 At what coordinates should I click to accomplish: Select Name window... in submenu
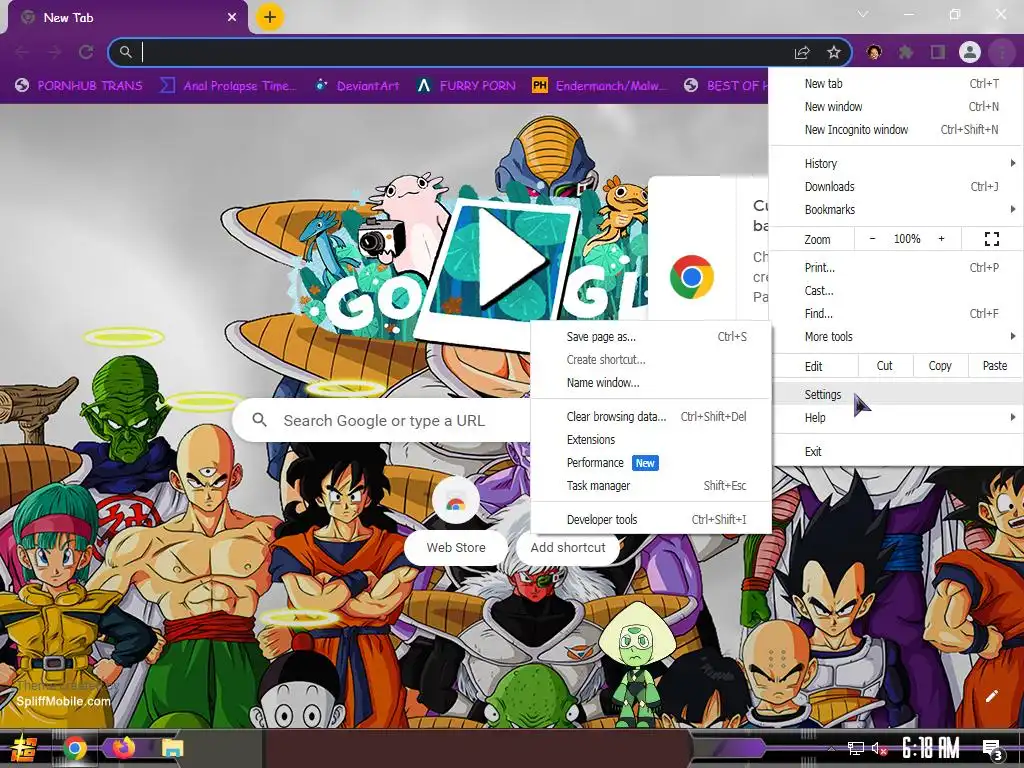point(651,383)
